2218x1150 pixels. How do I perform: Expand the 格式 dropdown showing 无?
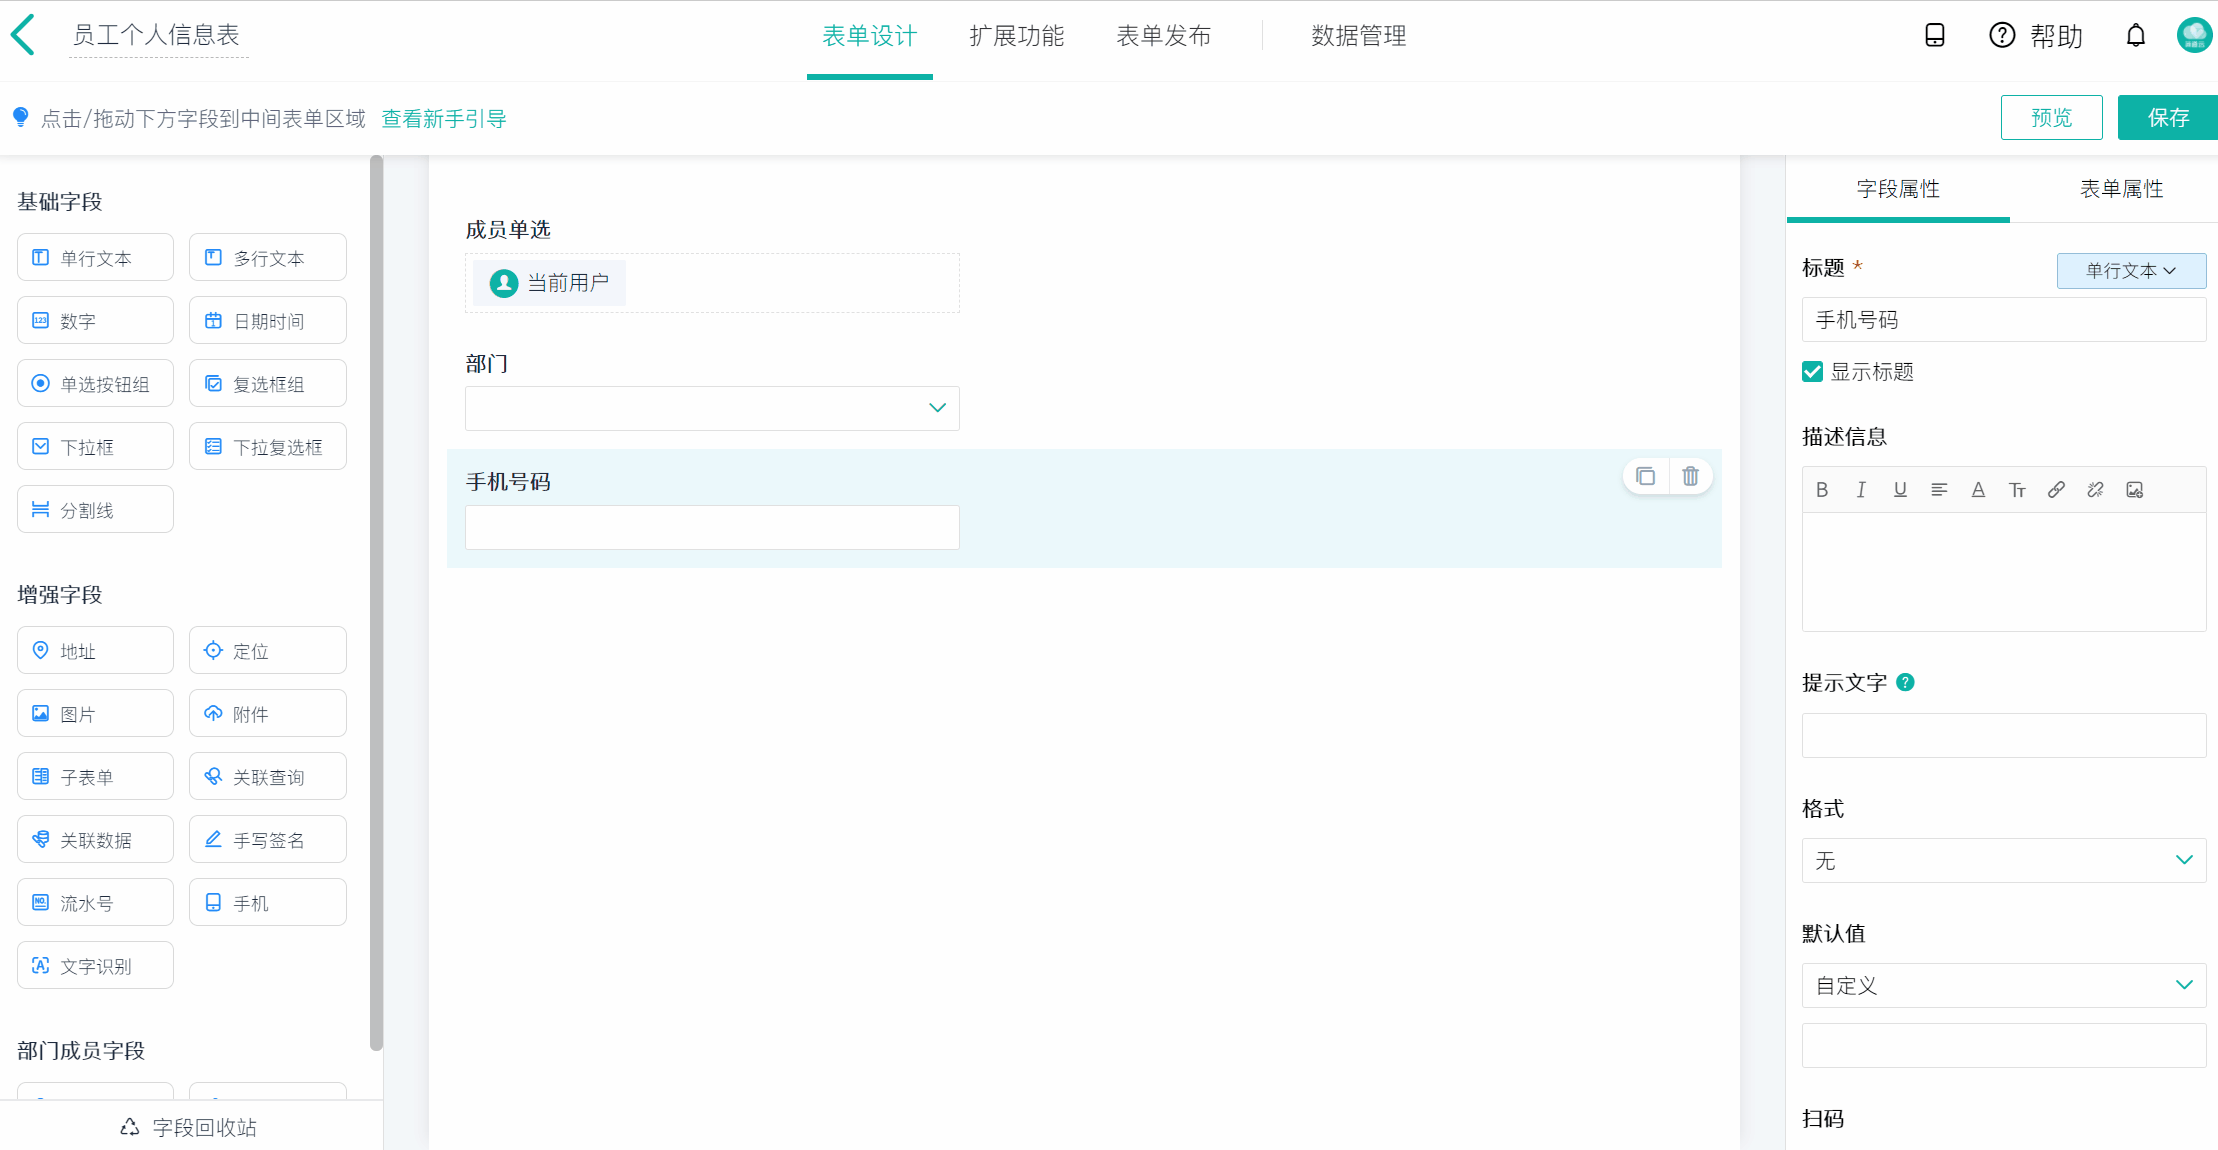[2003, 861]
